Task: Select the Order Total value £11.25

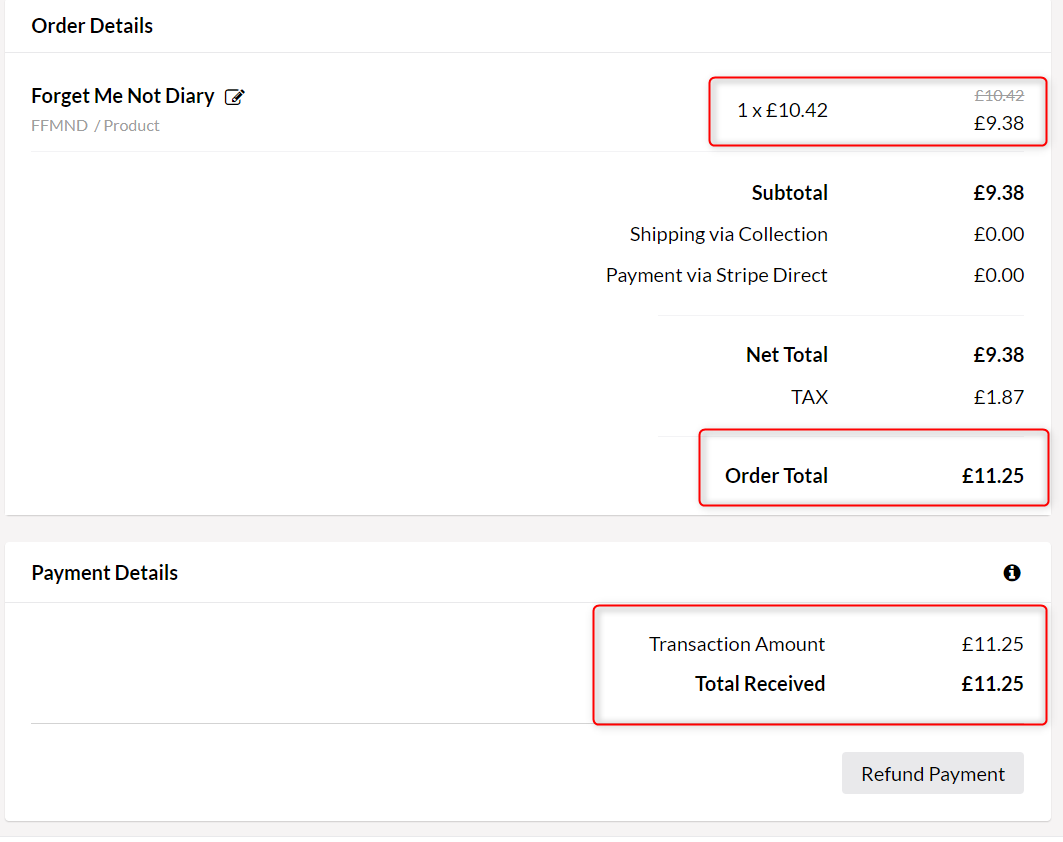Action: (993, 476)
